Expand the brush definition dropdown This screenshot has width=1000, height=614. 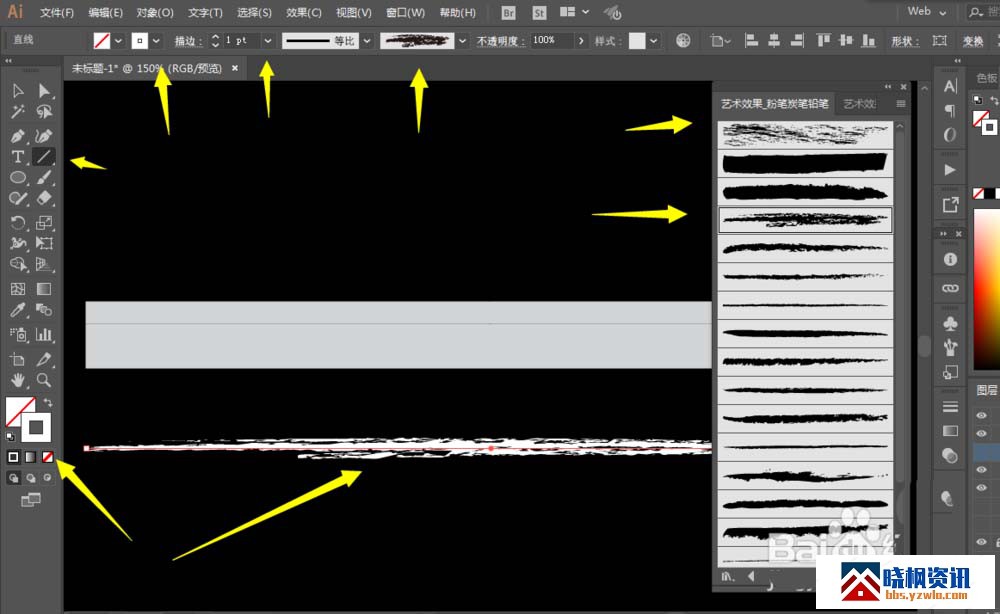point(461,41)
